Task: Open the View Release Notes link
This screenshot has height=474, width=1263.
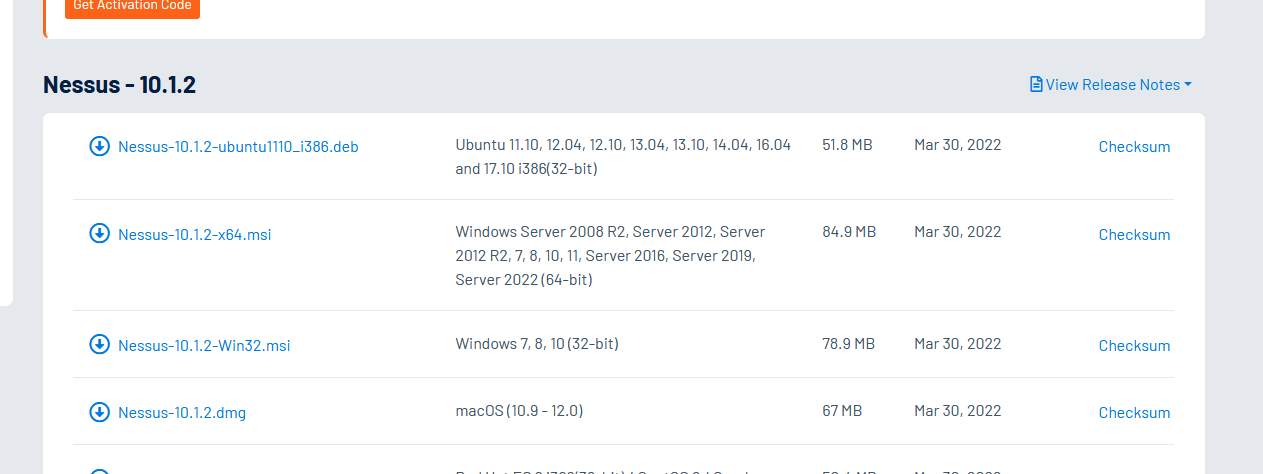Action: (1112, 85)
